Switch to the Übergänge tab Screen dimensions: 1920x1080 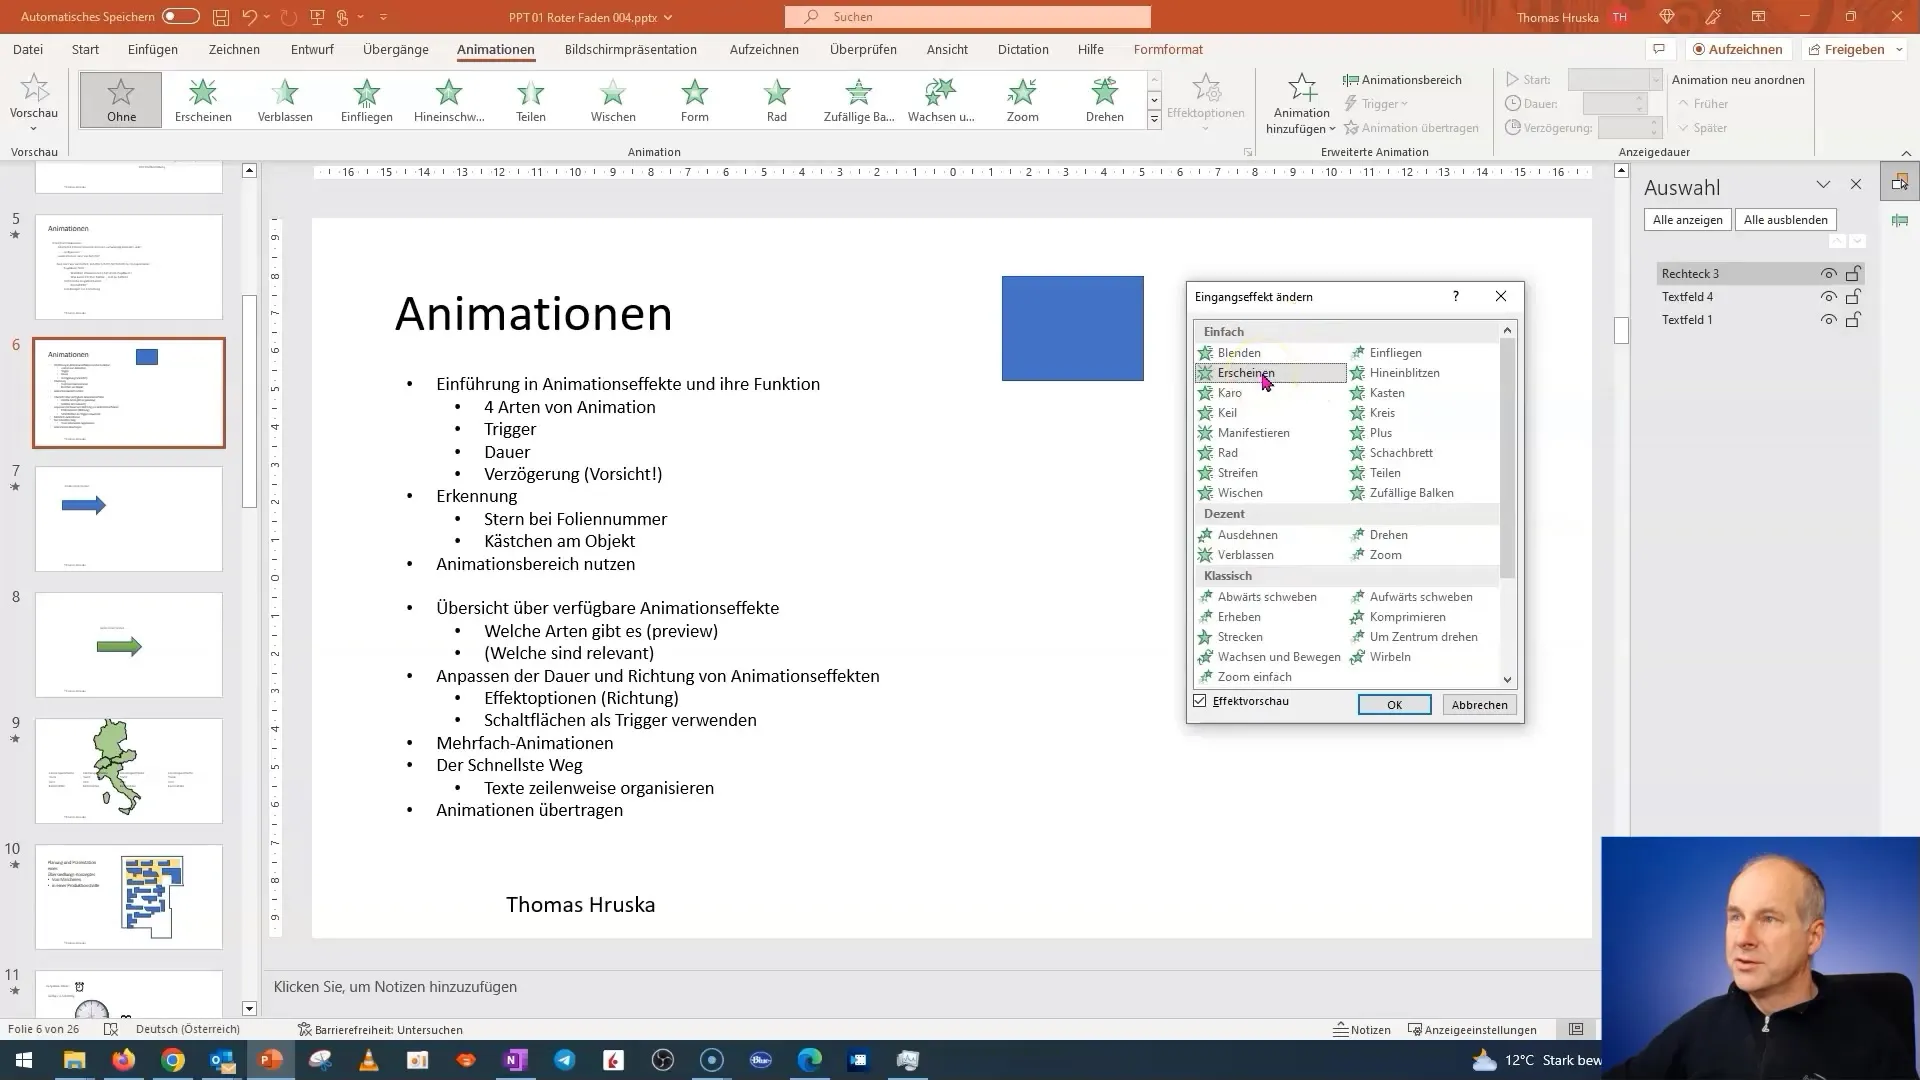pos(396,49)
